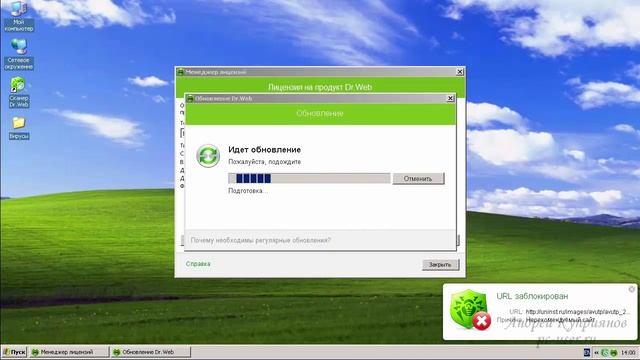Viewport: 640px width, 360px height.
Task: Open the Network Neighborhood desktop icon
Action: (18, 54)
